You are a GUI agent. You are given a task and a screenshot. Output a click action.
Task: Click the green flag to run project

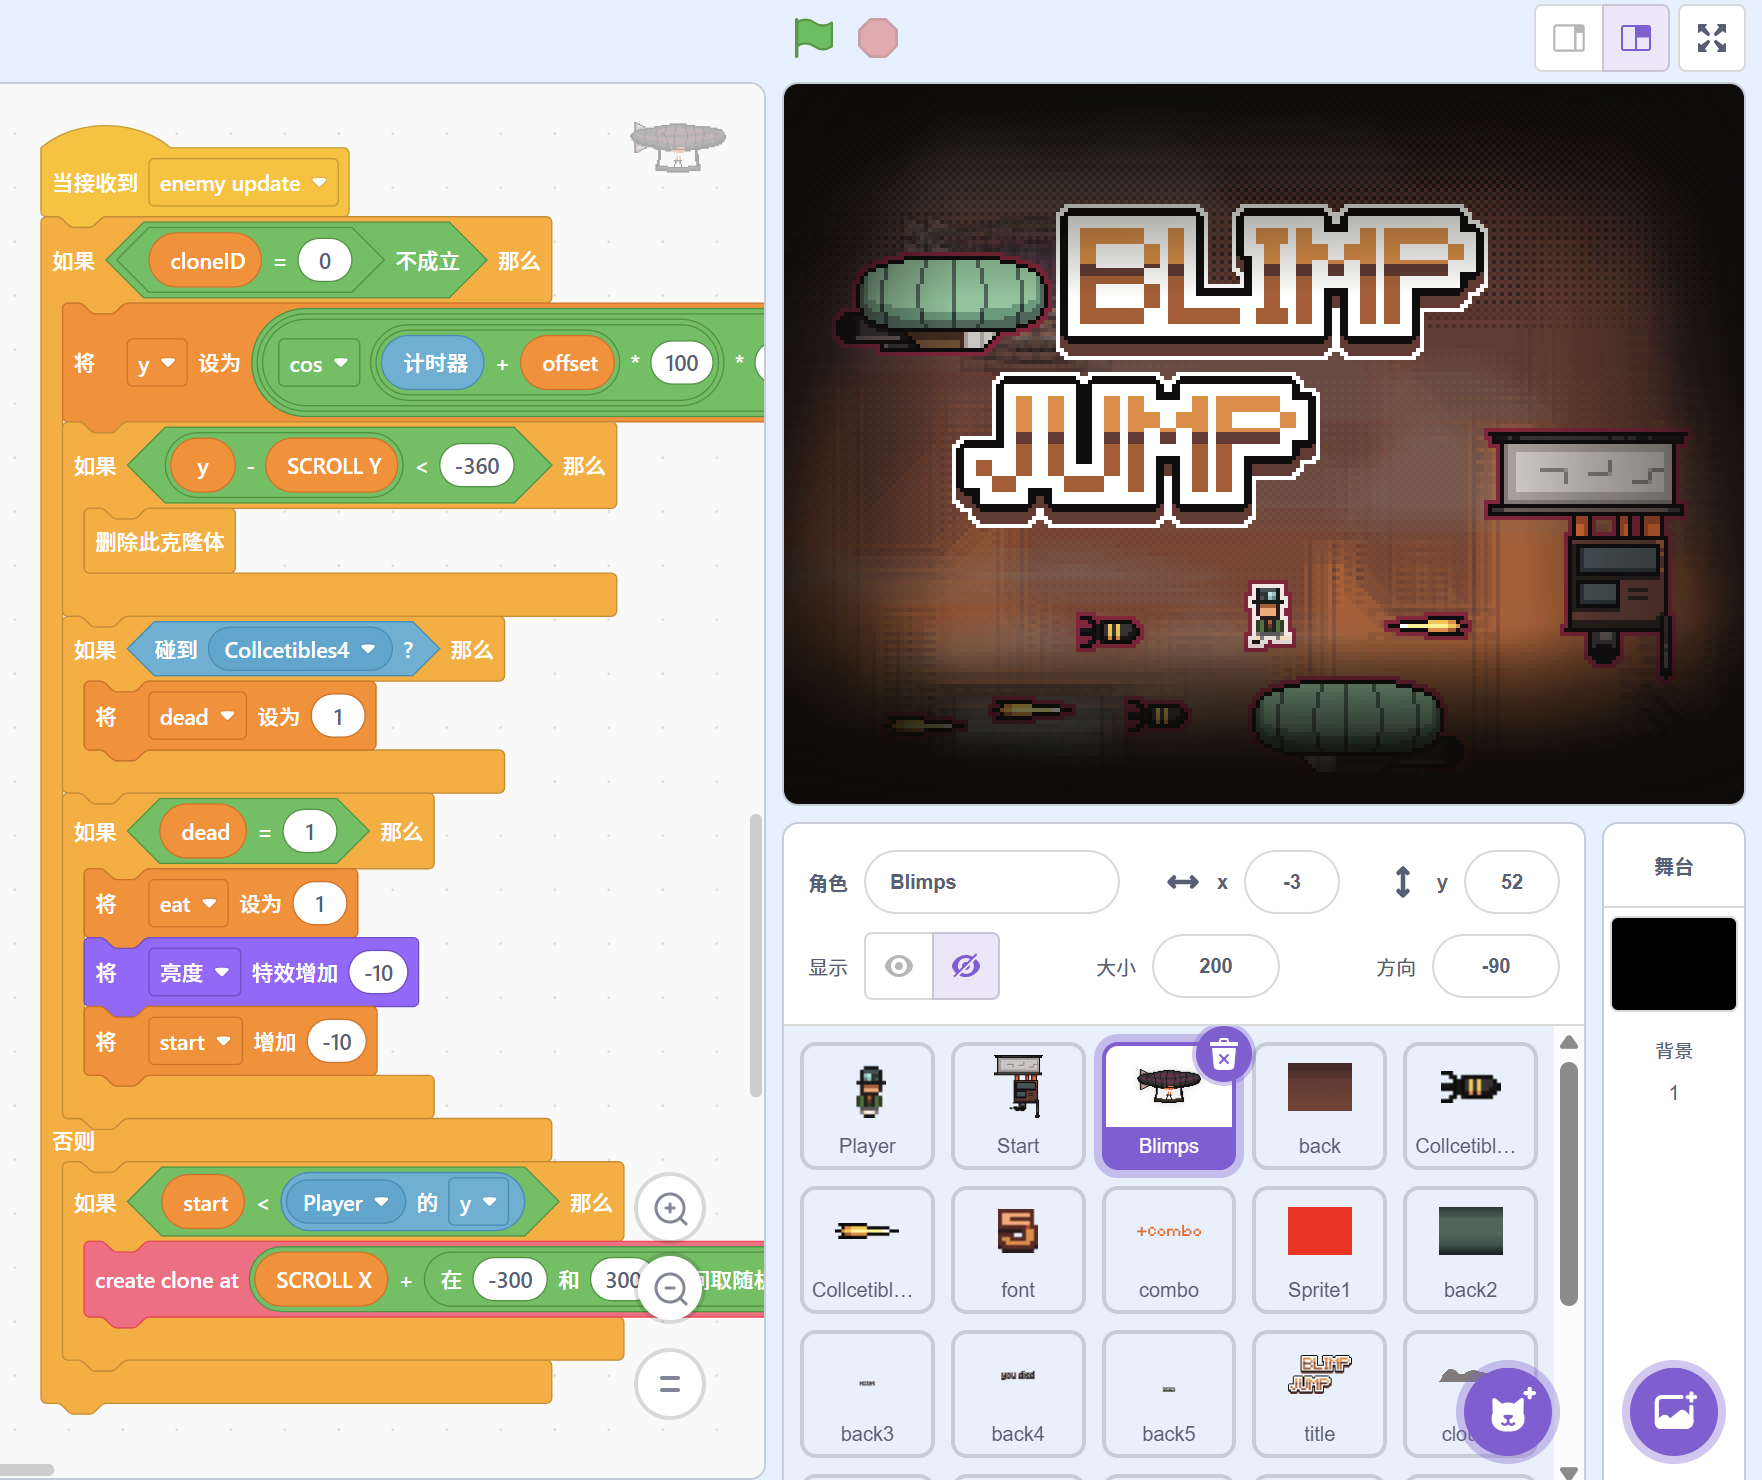[814, 38]
